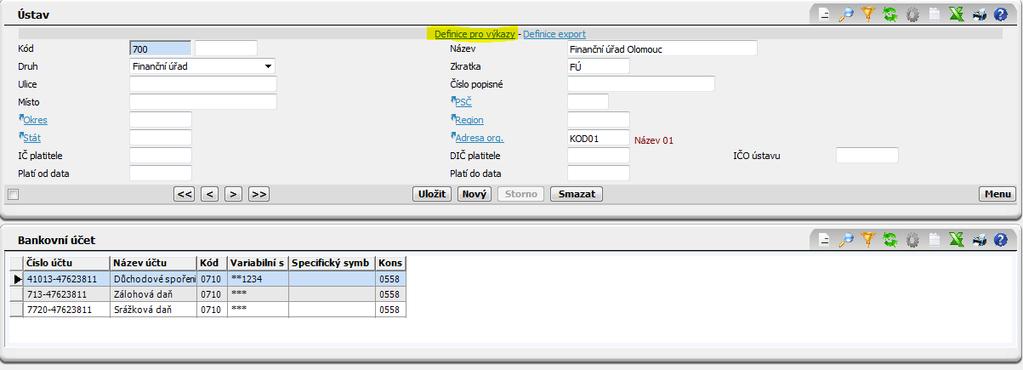This screenshot has width=1023, height=370.
Task: Open search magnifier in Bankovní účet panel
Action: click(x=846, y=240)
